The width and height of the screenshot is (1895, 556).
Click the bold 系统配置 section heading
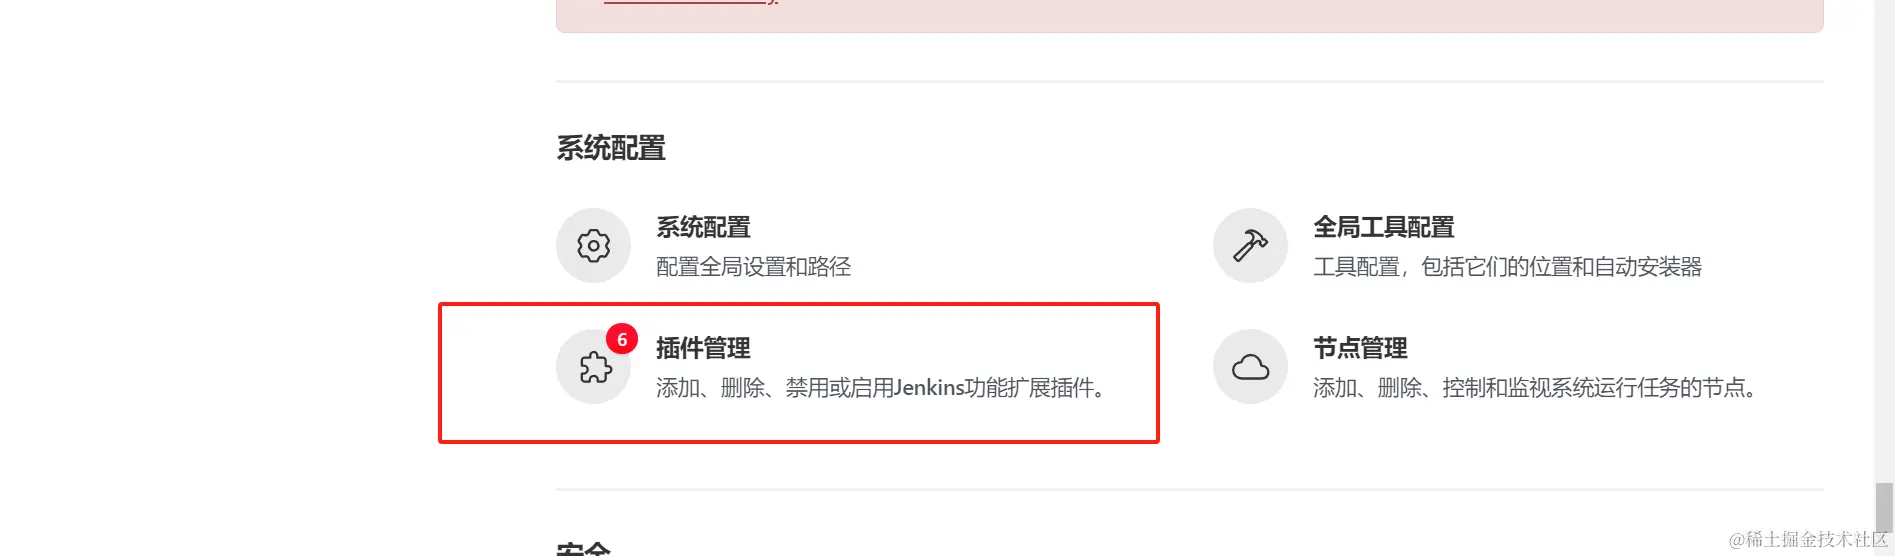610,148
